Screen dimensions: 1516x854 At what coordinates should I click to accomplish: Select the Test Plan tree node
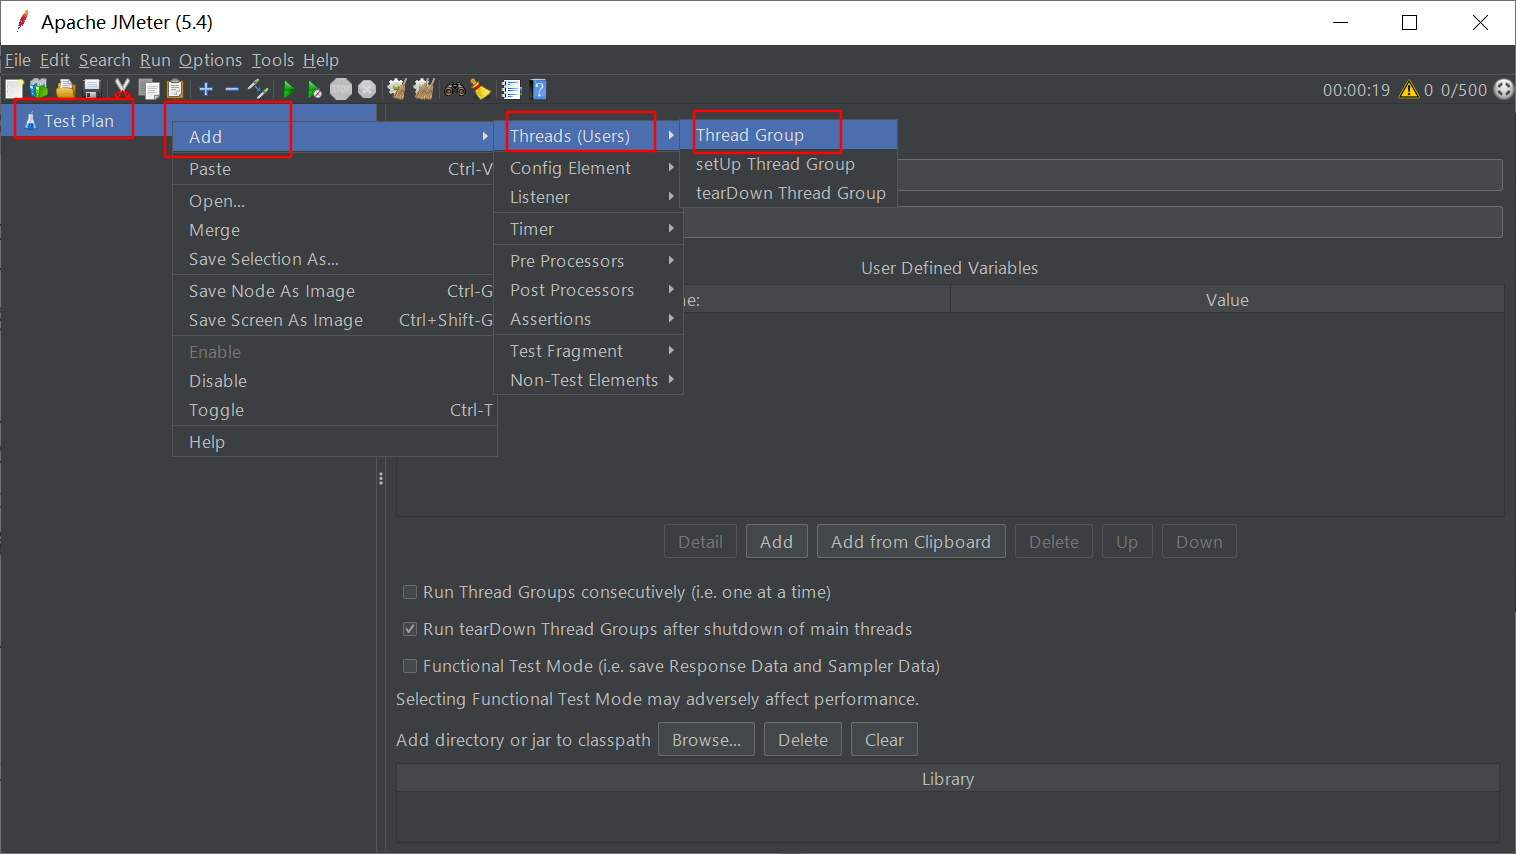click(79, 121)
